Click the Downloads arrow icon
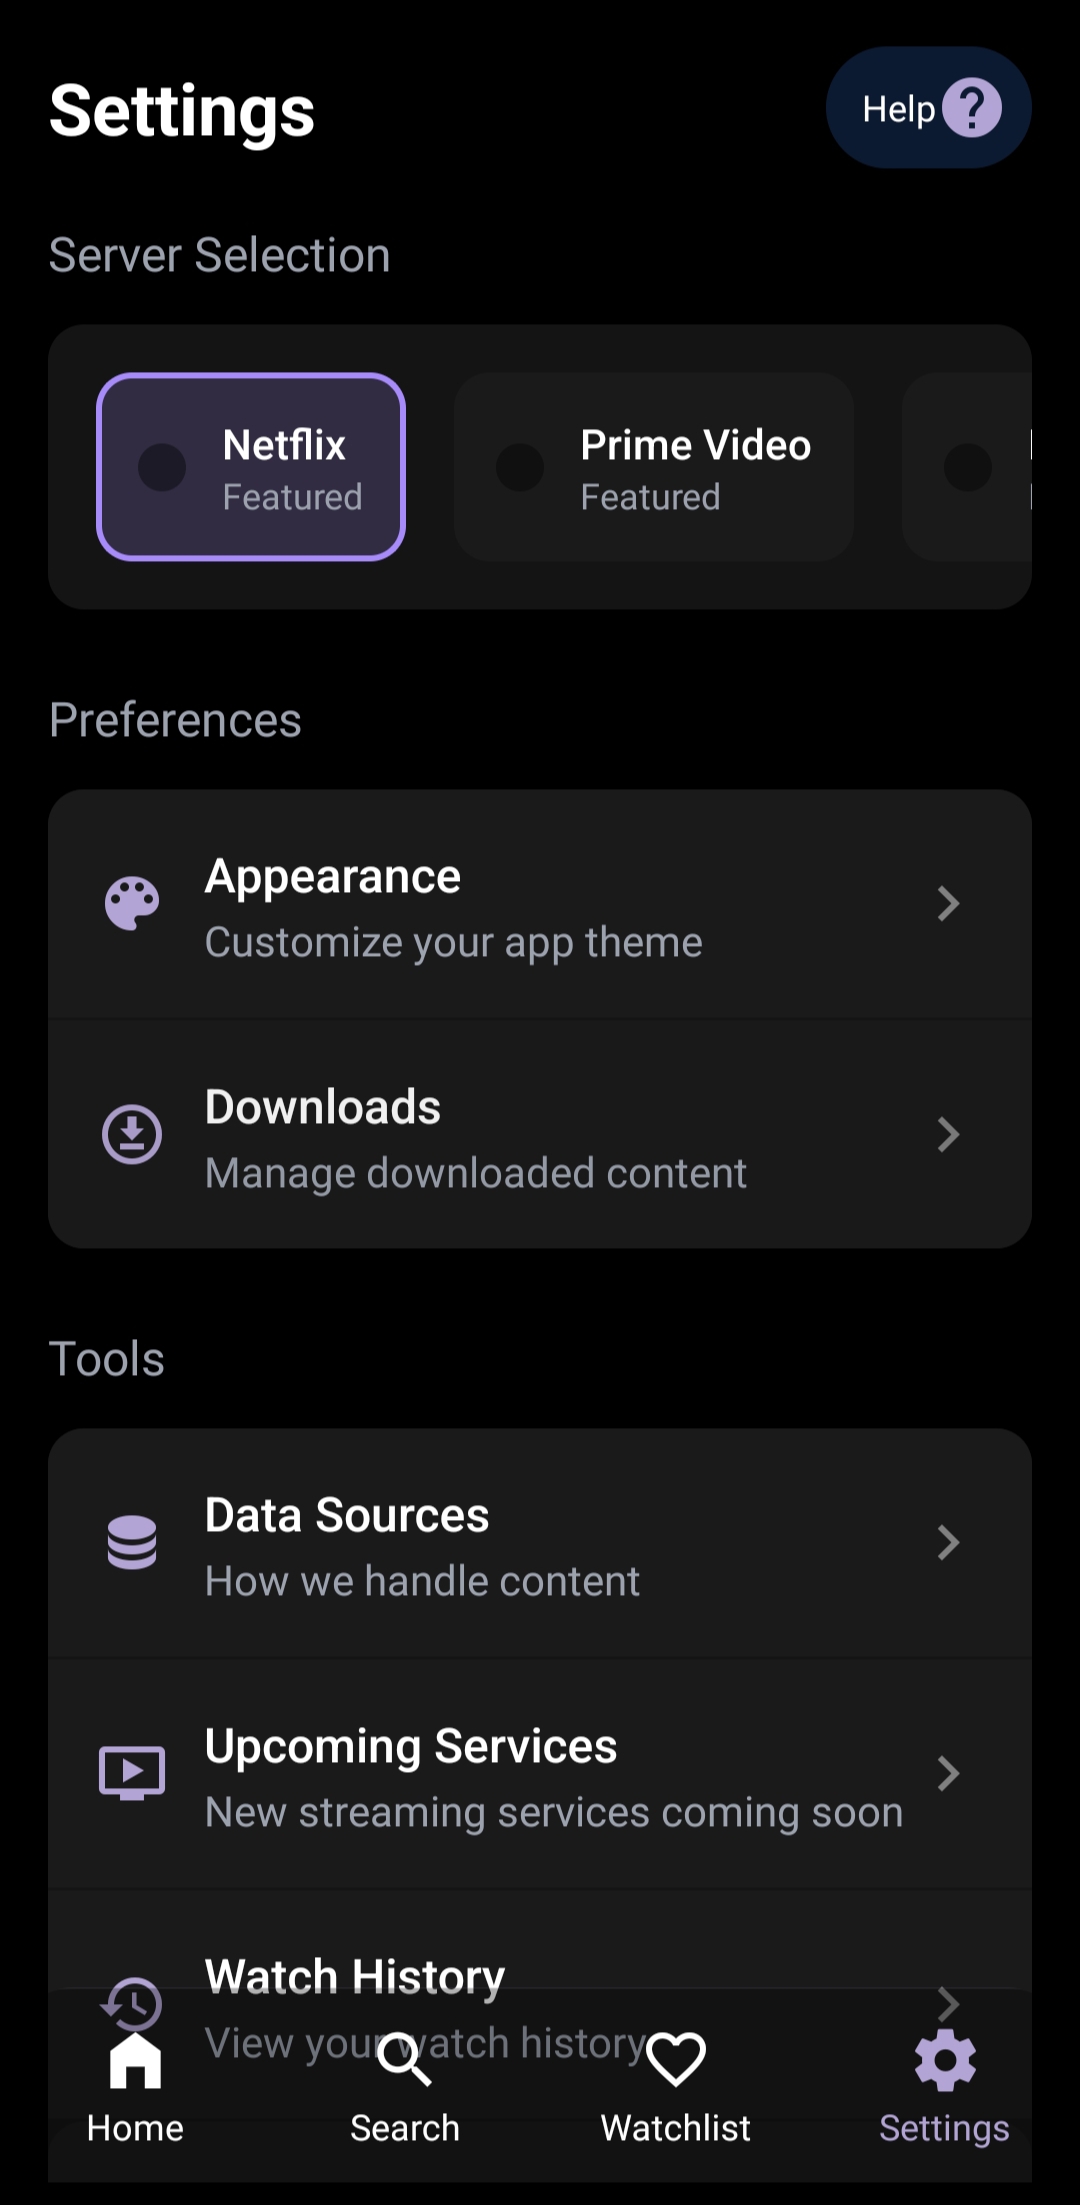This screenshot has width=1080, height=2205. 132,1135
